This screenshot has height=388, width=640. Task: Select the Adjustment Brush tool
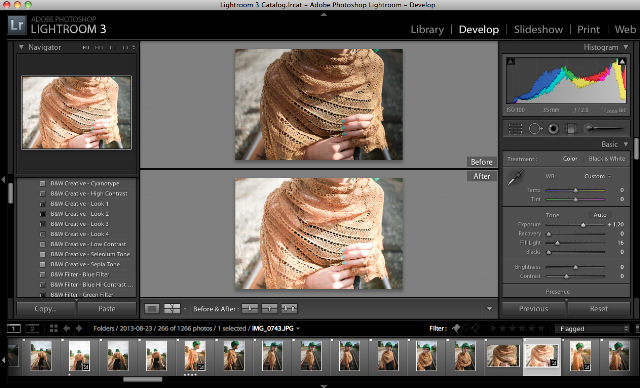(x=604, y=129)
